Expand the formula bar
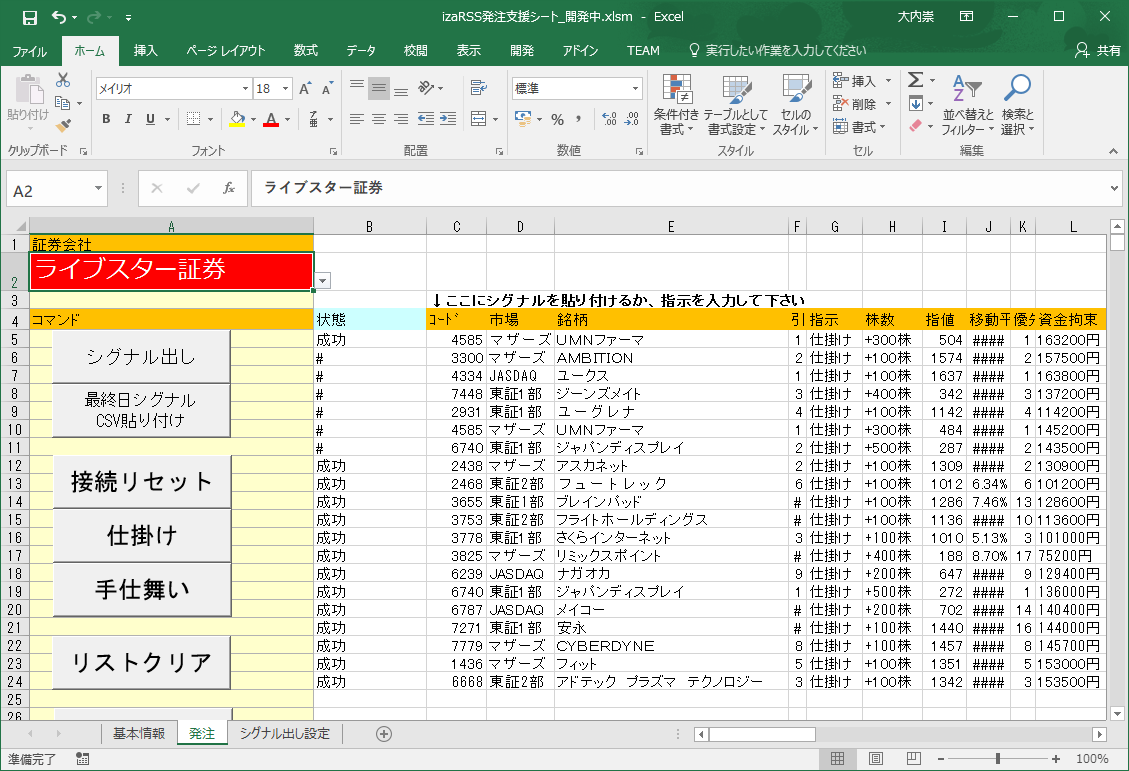 [x=1114, y=189]
